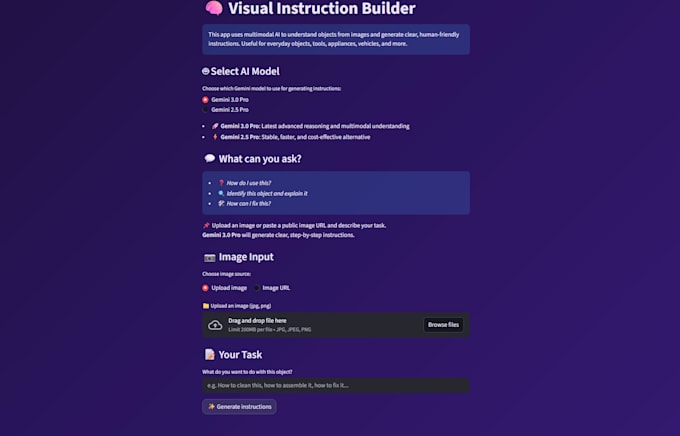This screenshot has width=680, height=436.
Task: Click the brain icon beside the title
Action: (214, 8)
